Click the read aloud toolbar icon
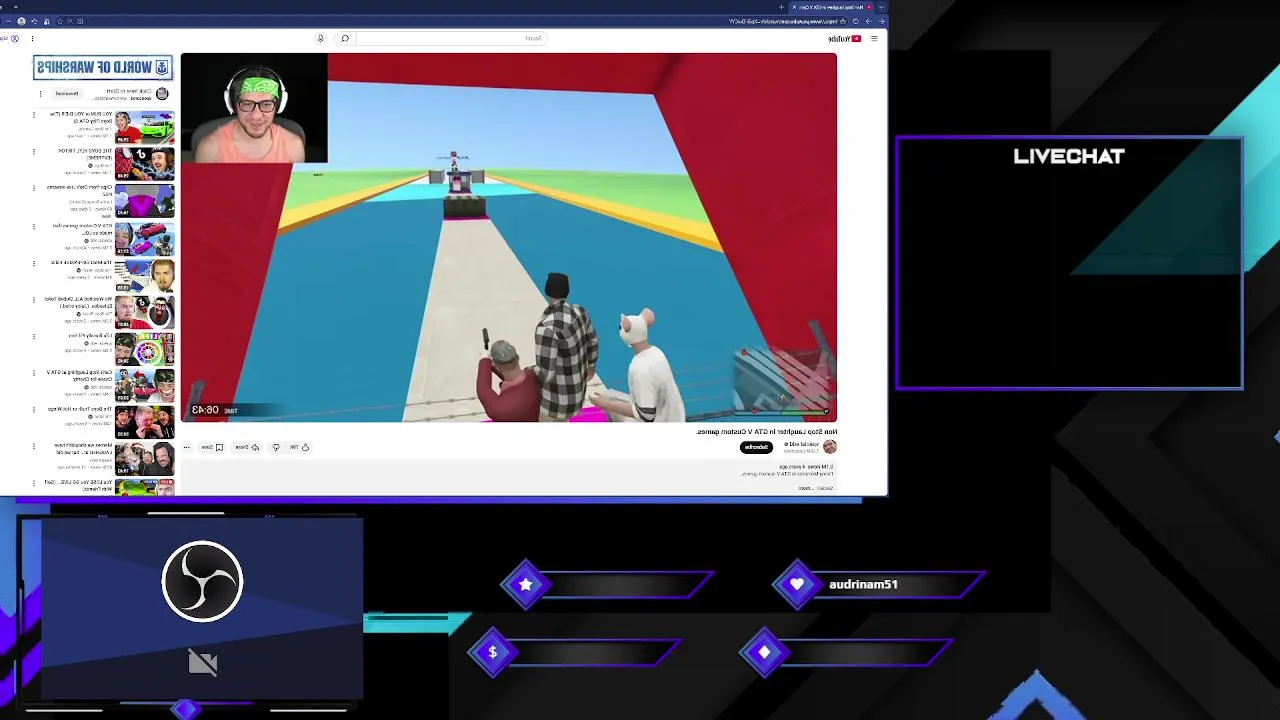 (x=70, y=21)
